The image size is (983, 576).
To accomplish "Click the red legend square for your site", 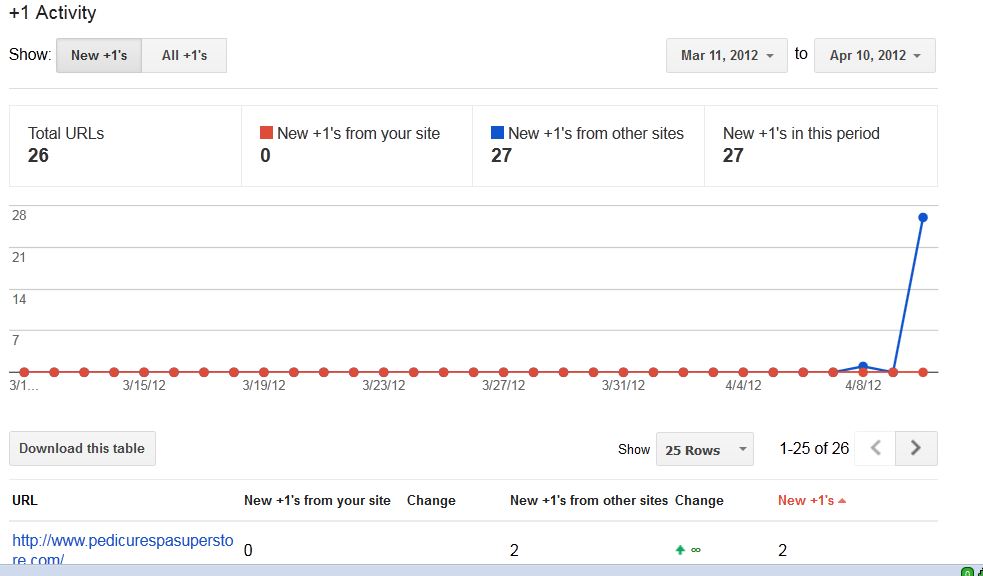I will click(x=266, y=133).
